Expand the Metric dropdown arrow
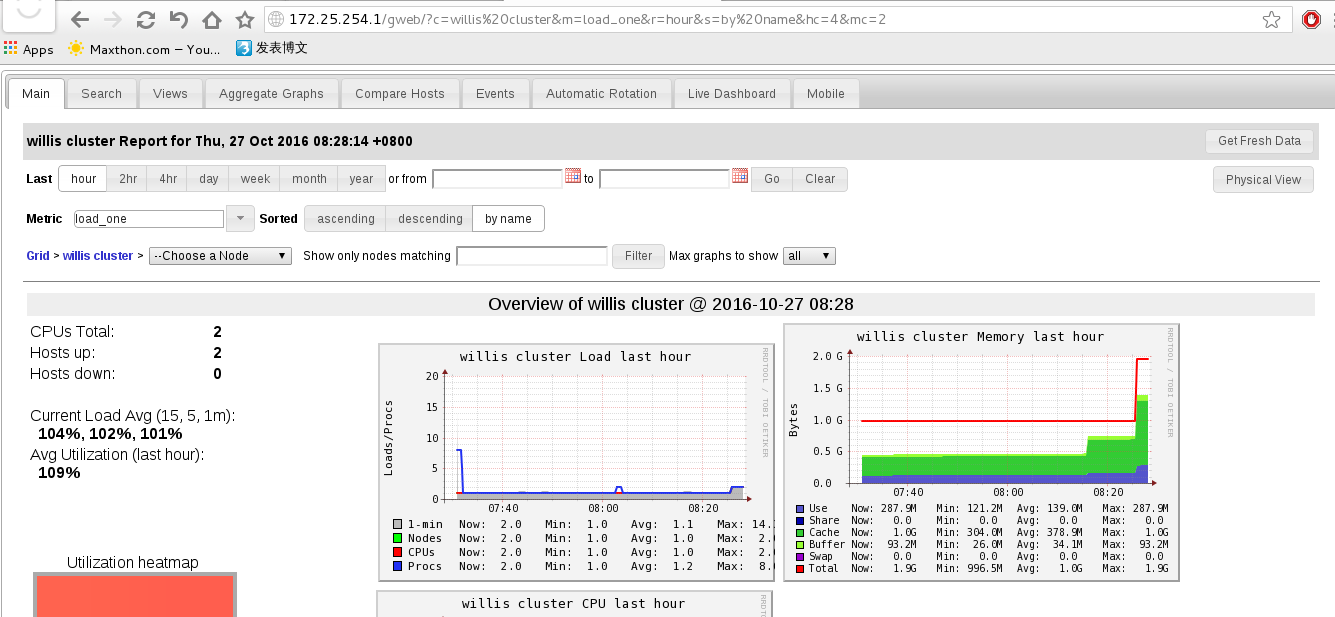Image resolution: width=1335 pixels, height=617 pixels. click(x=241, y=219)
